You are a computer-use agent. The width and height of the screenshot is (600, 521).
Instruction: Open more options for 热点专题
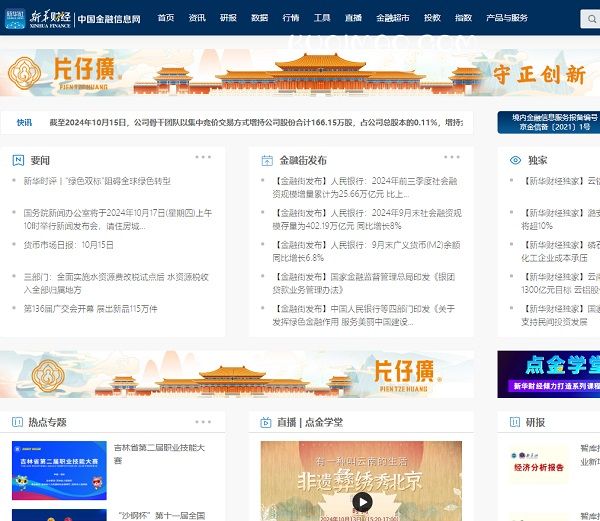point(203,422)
